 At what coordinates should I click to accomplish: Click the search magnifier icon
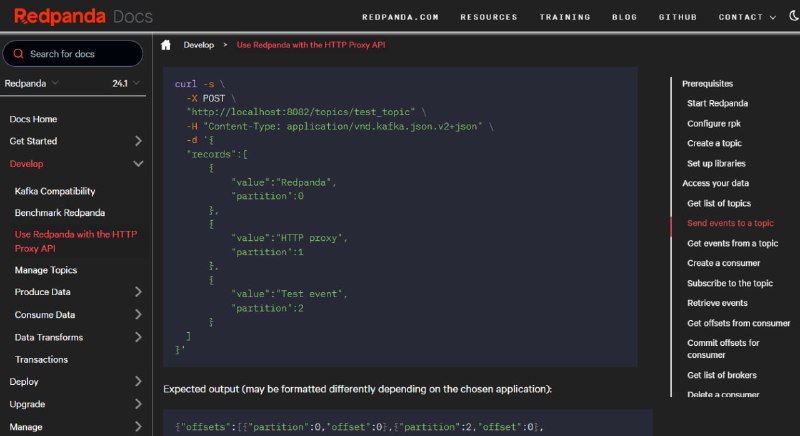click(x=18, y=54)
